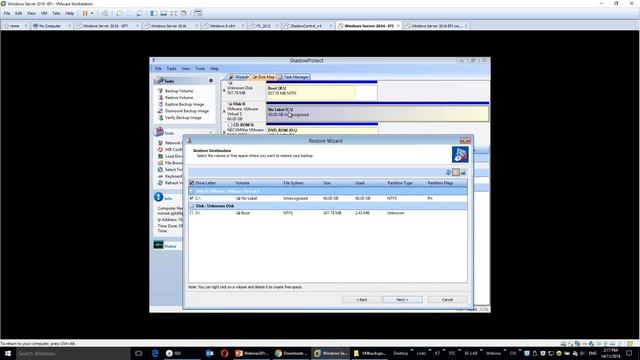Open ShadowProtect File menu
The width and height of the screenshot is (640, 360).
[x=158, y=69]
